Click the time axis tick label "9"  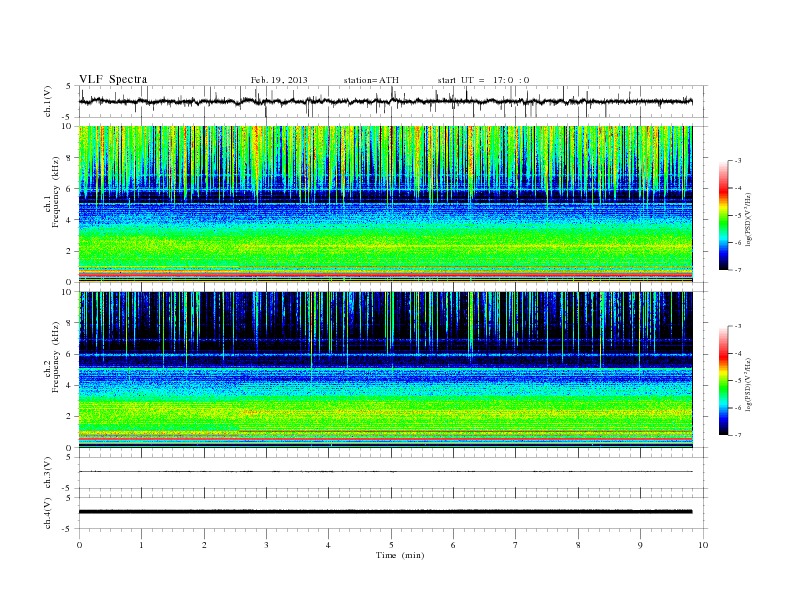(640, 545)
